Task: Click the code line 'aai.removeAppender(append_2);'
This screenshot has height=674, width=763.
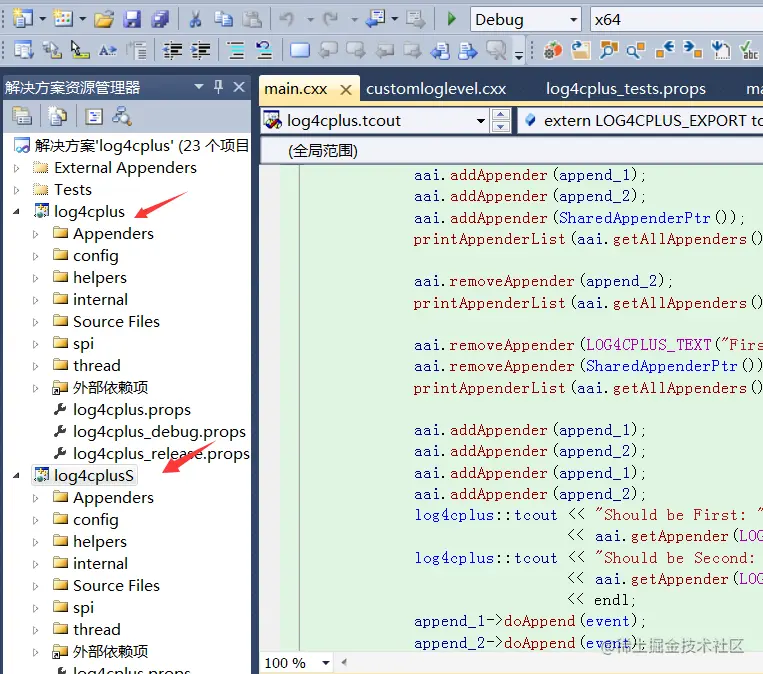Action: pyautogui.click(x=544, y=281)
